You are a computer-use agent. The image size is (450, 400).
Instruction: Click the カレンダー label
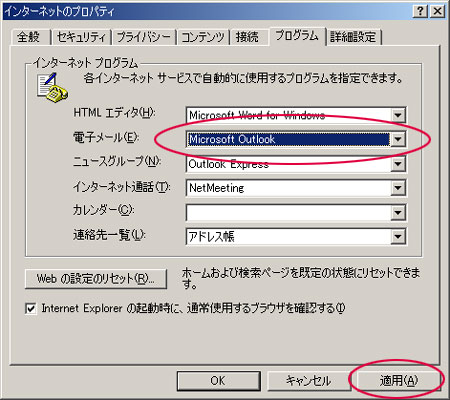pyautogui.click(x=104, y=211)
